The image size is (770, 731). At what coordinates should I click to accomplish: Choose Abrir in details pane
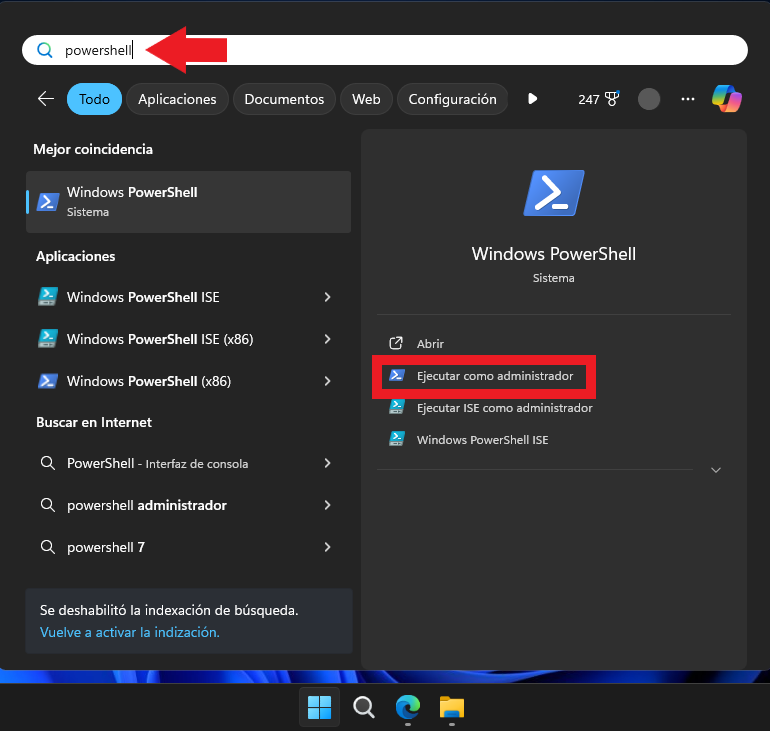point(430,344)
